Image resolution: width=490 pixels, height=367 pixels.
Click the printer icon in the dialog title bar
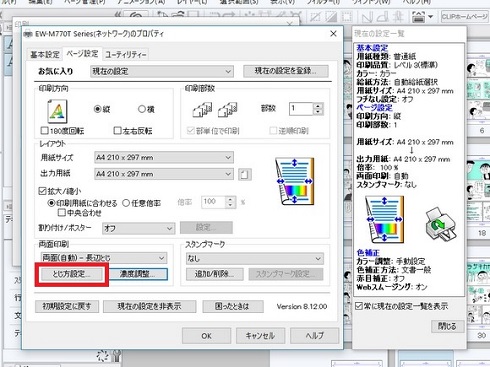(29, 34)
